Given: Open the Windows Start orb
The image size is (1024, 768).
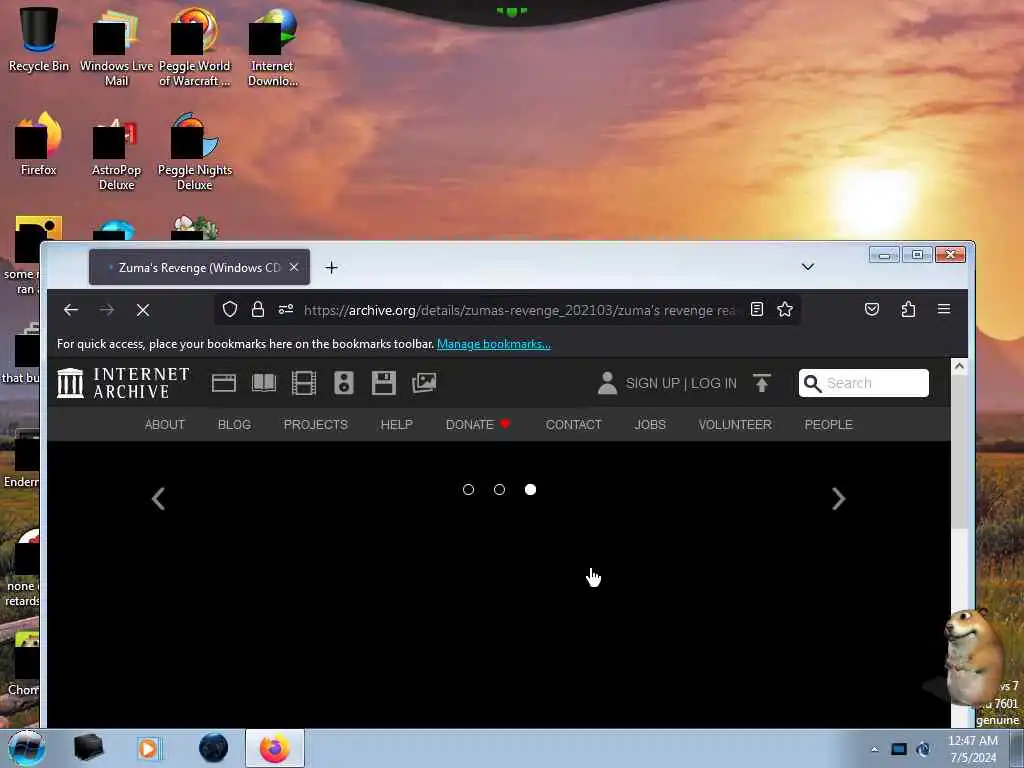Looking at the screenshot, I should pyautogui.click(x=27, y=748).
